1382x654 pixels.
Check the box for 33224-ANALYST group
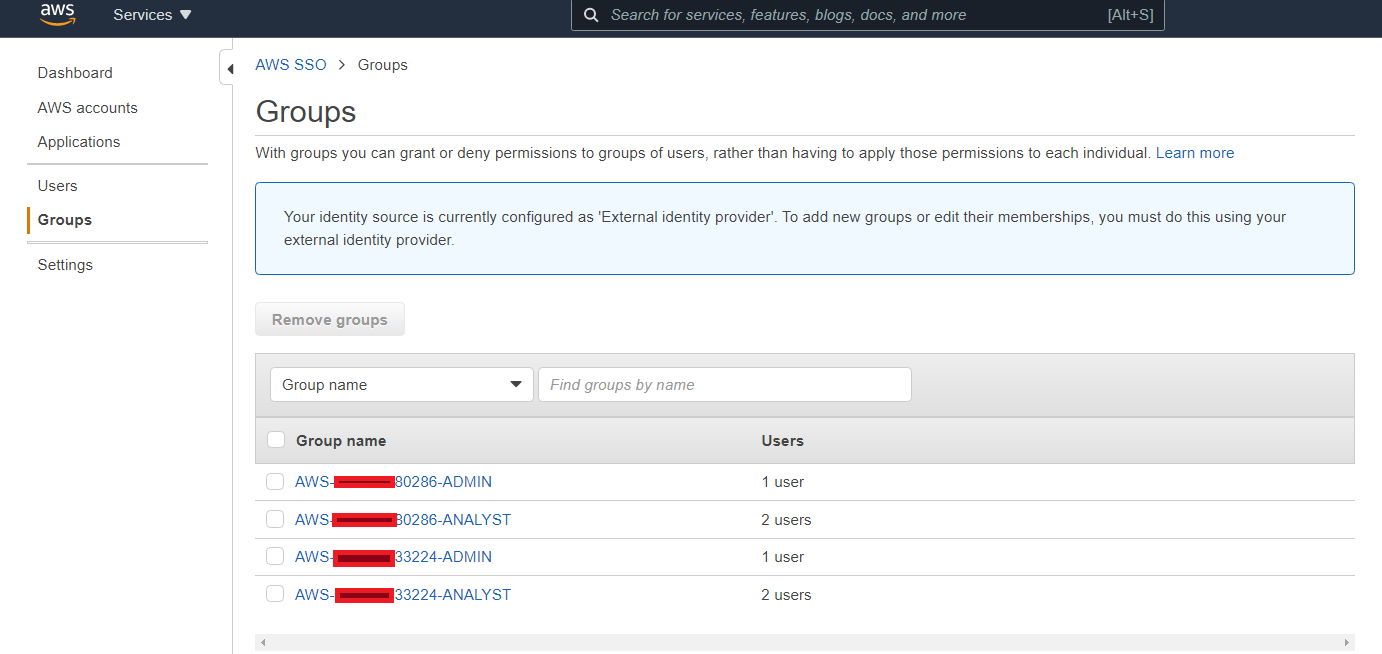point(275,594)
